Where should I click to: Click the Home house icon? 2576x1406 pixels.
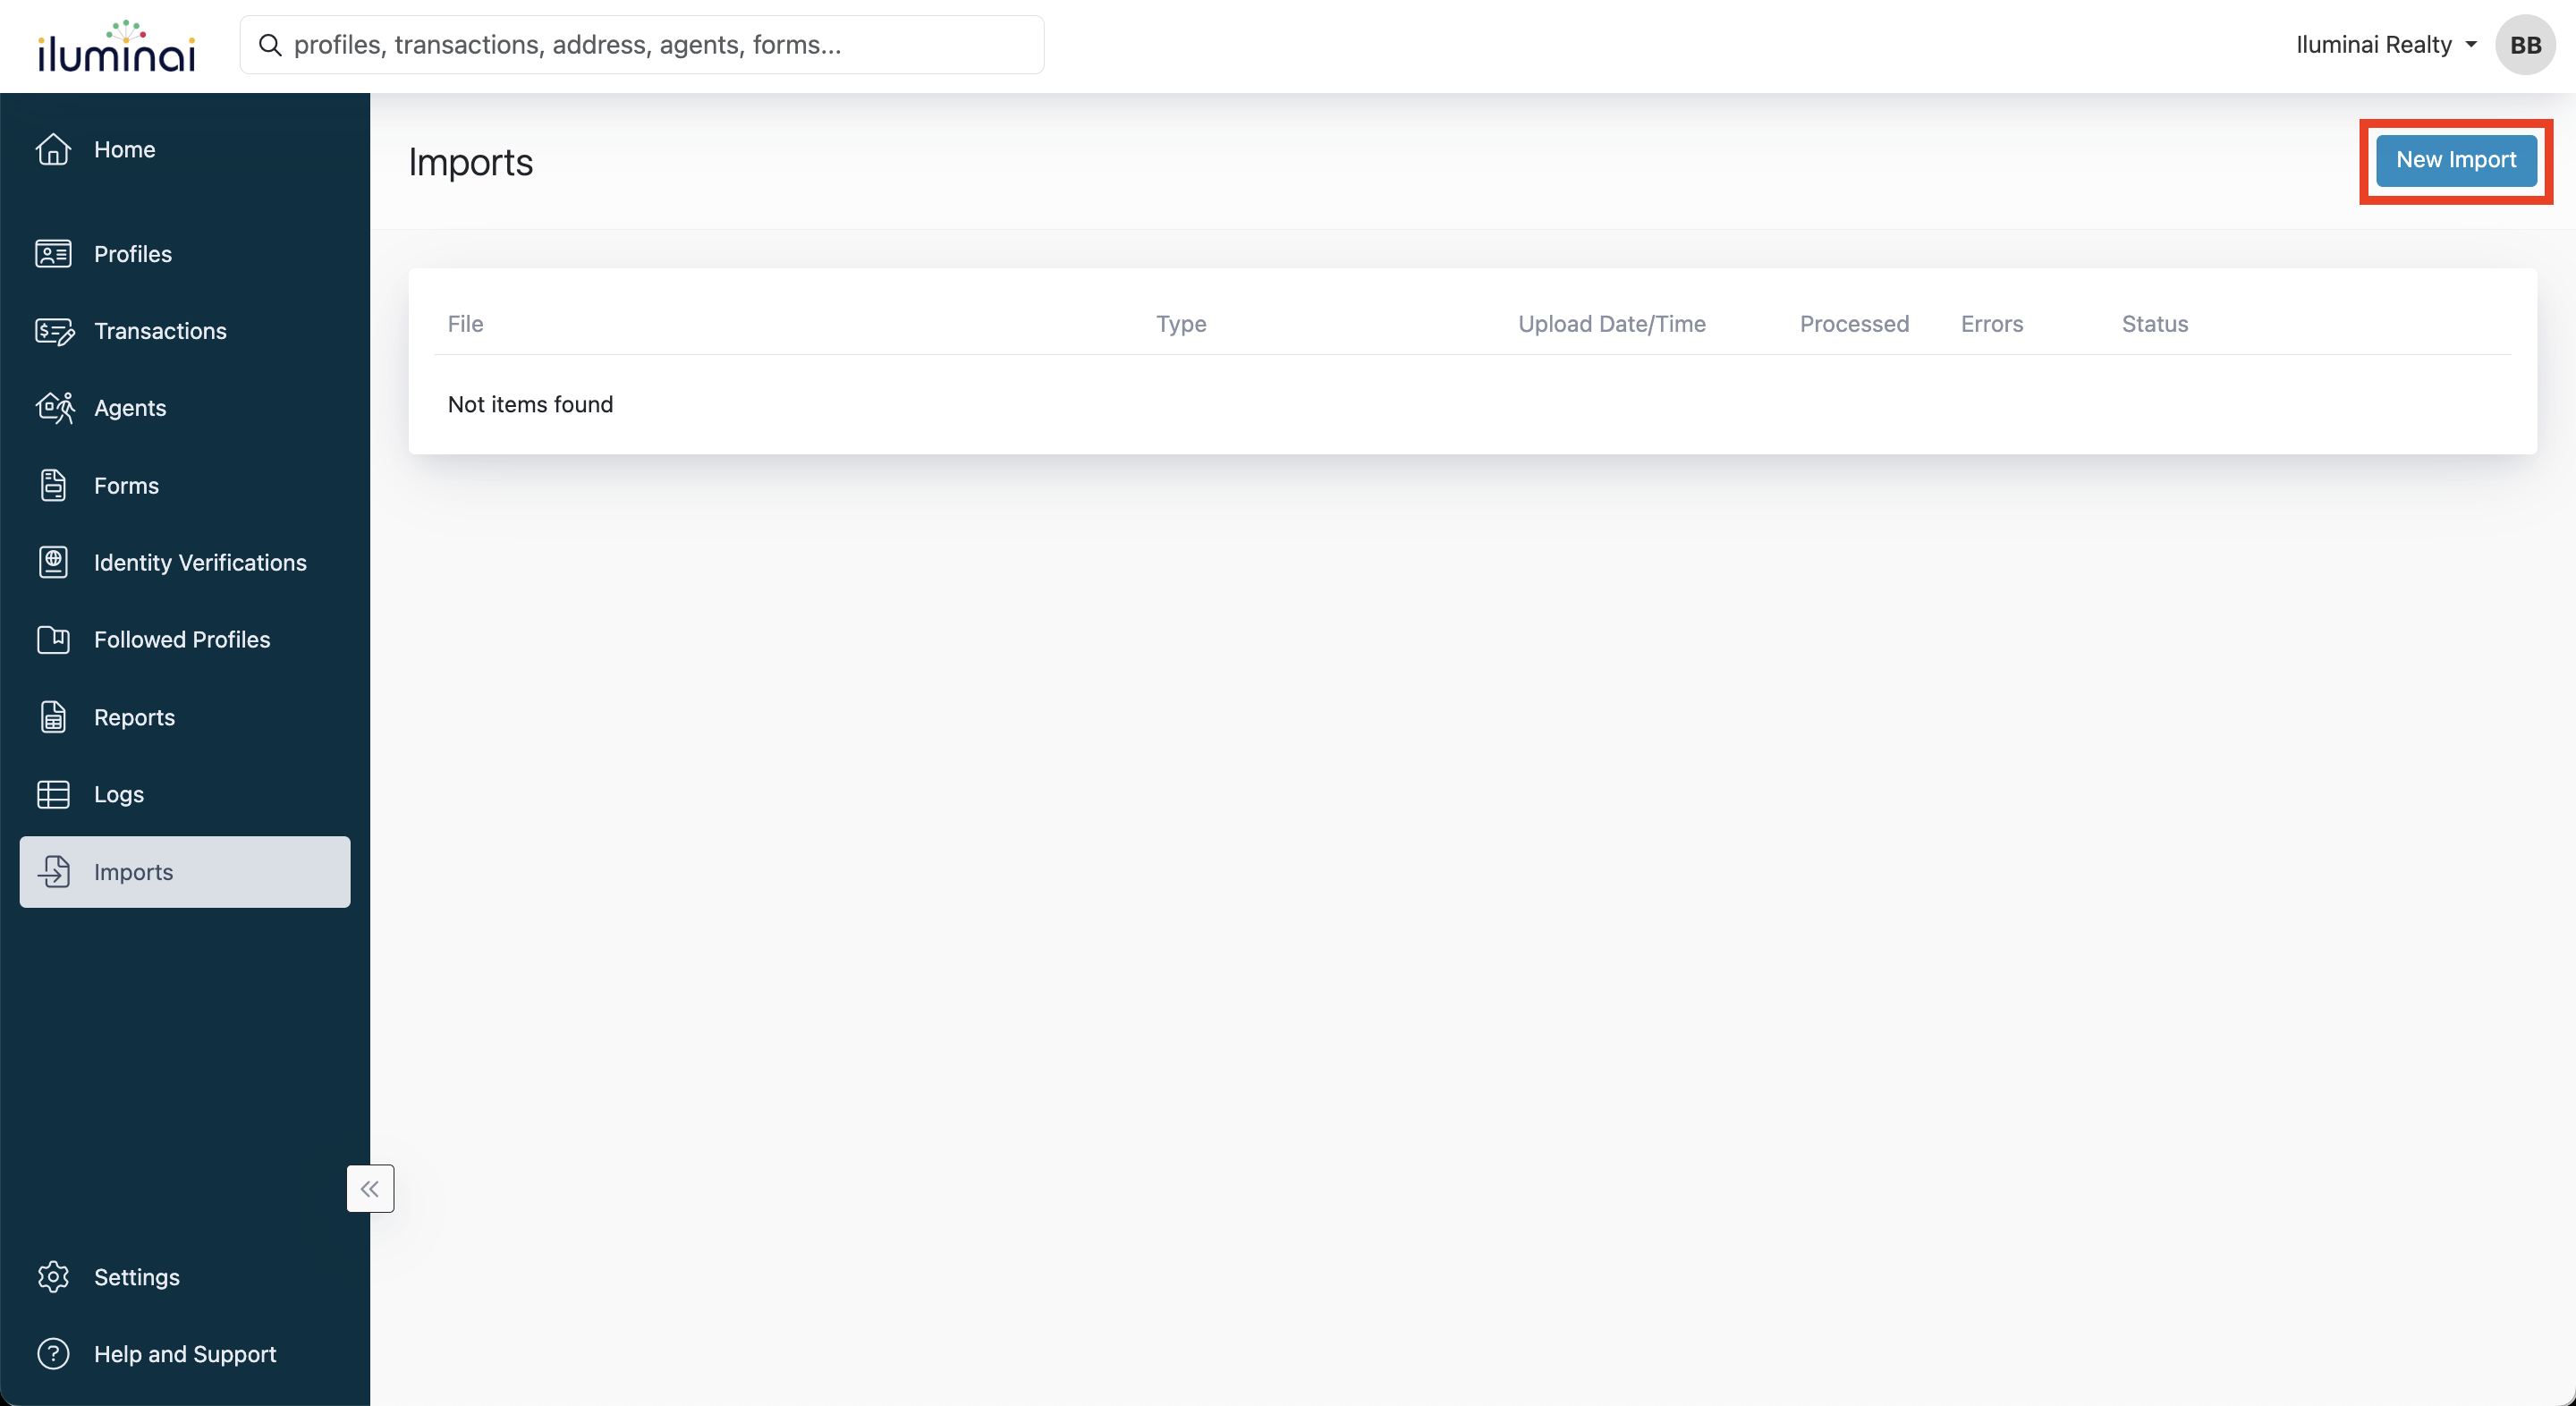tap(53, 149)
